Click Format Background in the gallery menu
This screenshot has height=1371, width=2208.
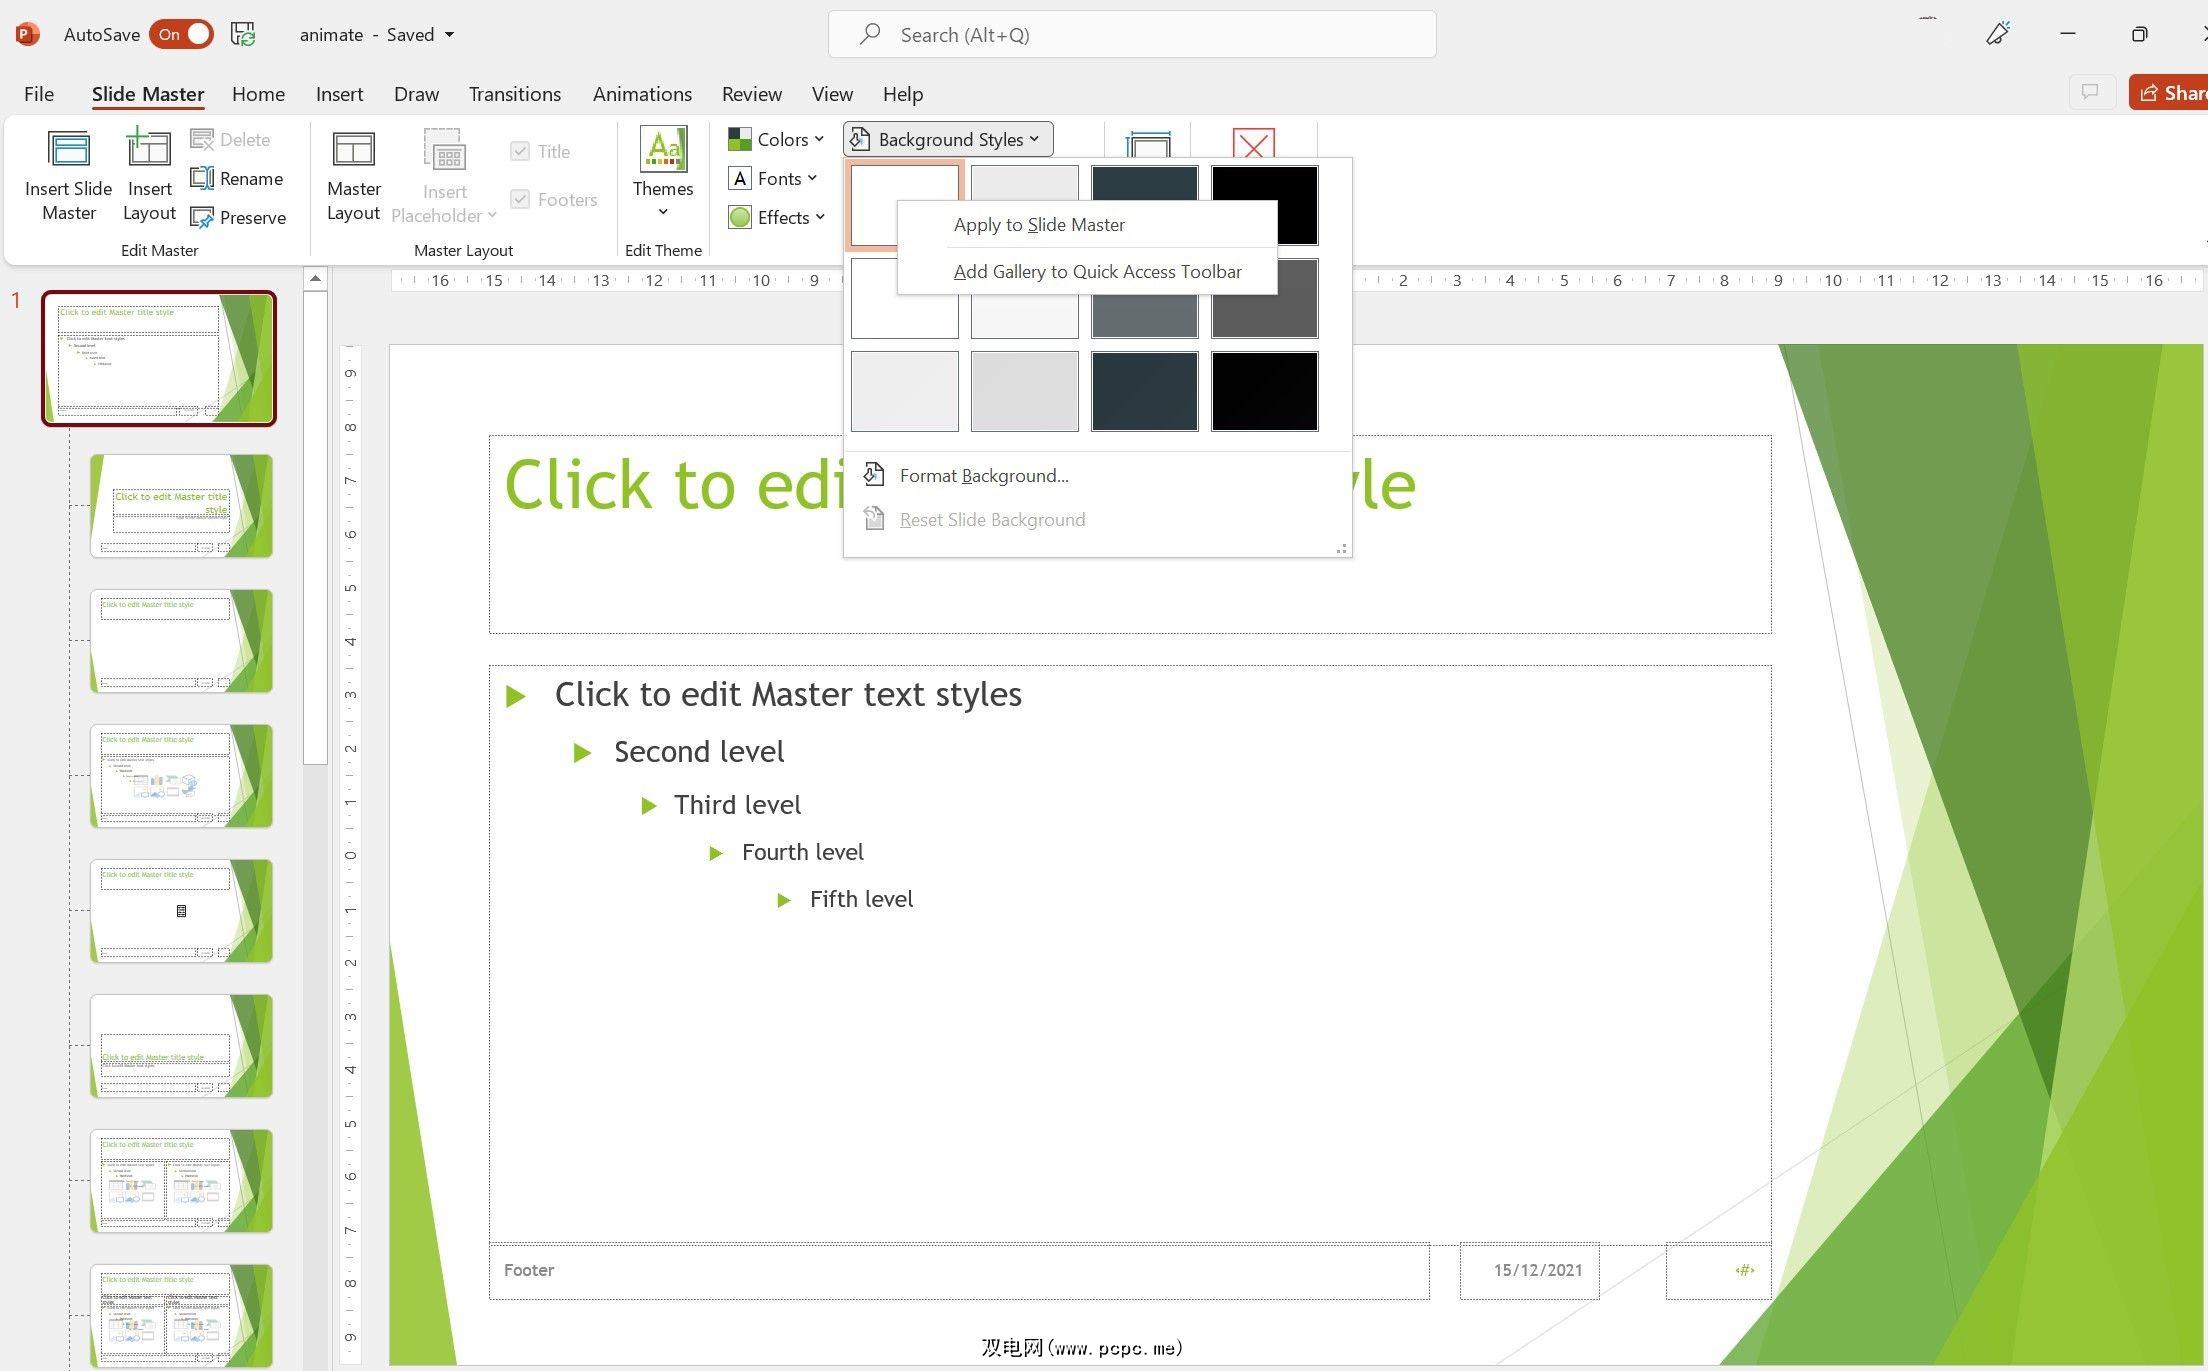(x=983, y=476)
